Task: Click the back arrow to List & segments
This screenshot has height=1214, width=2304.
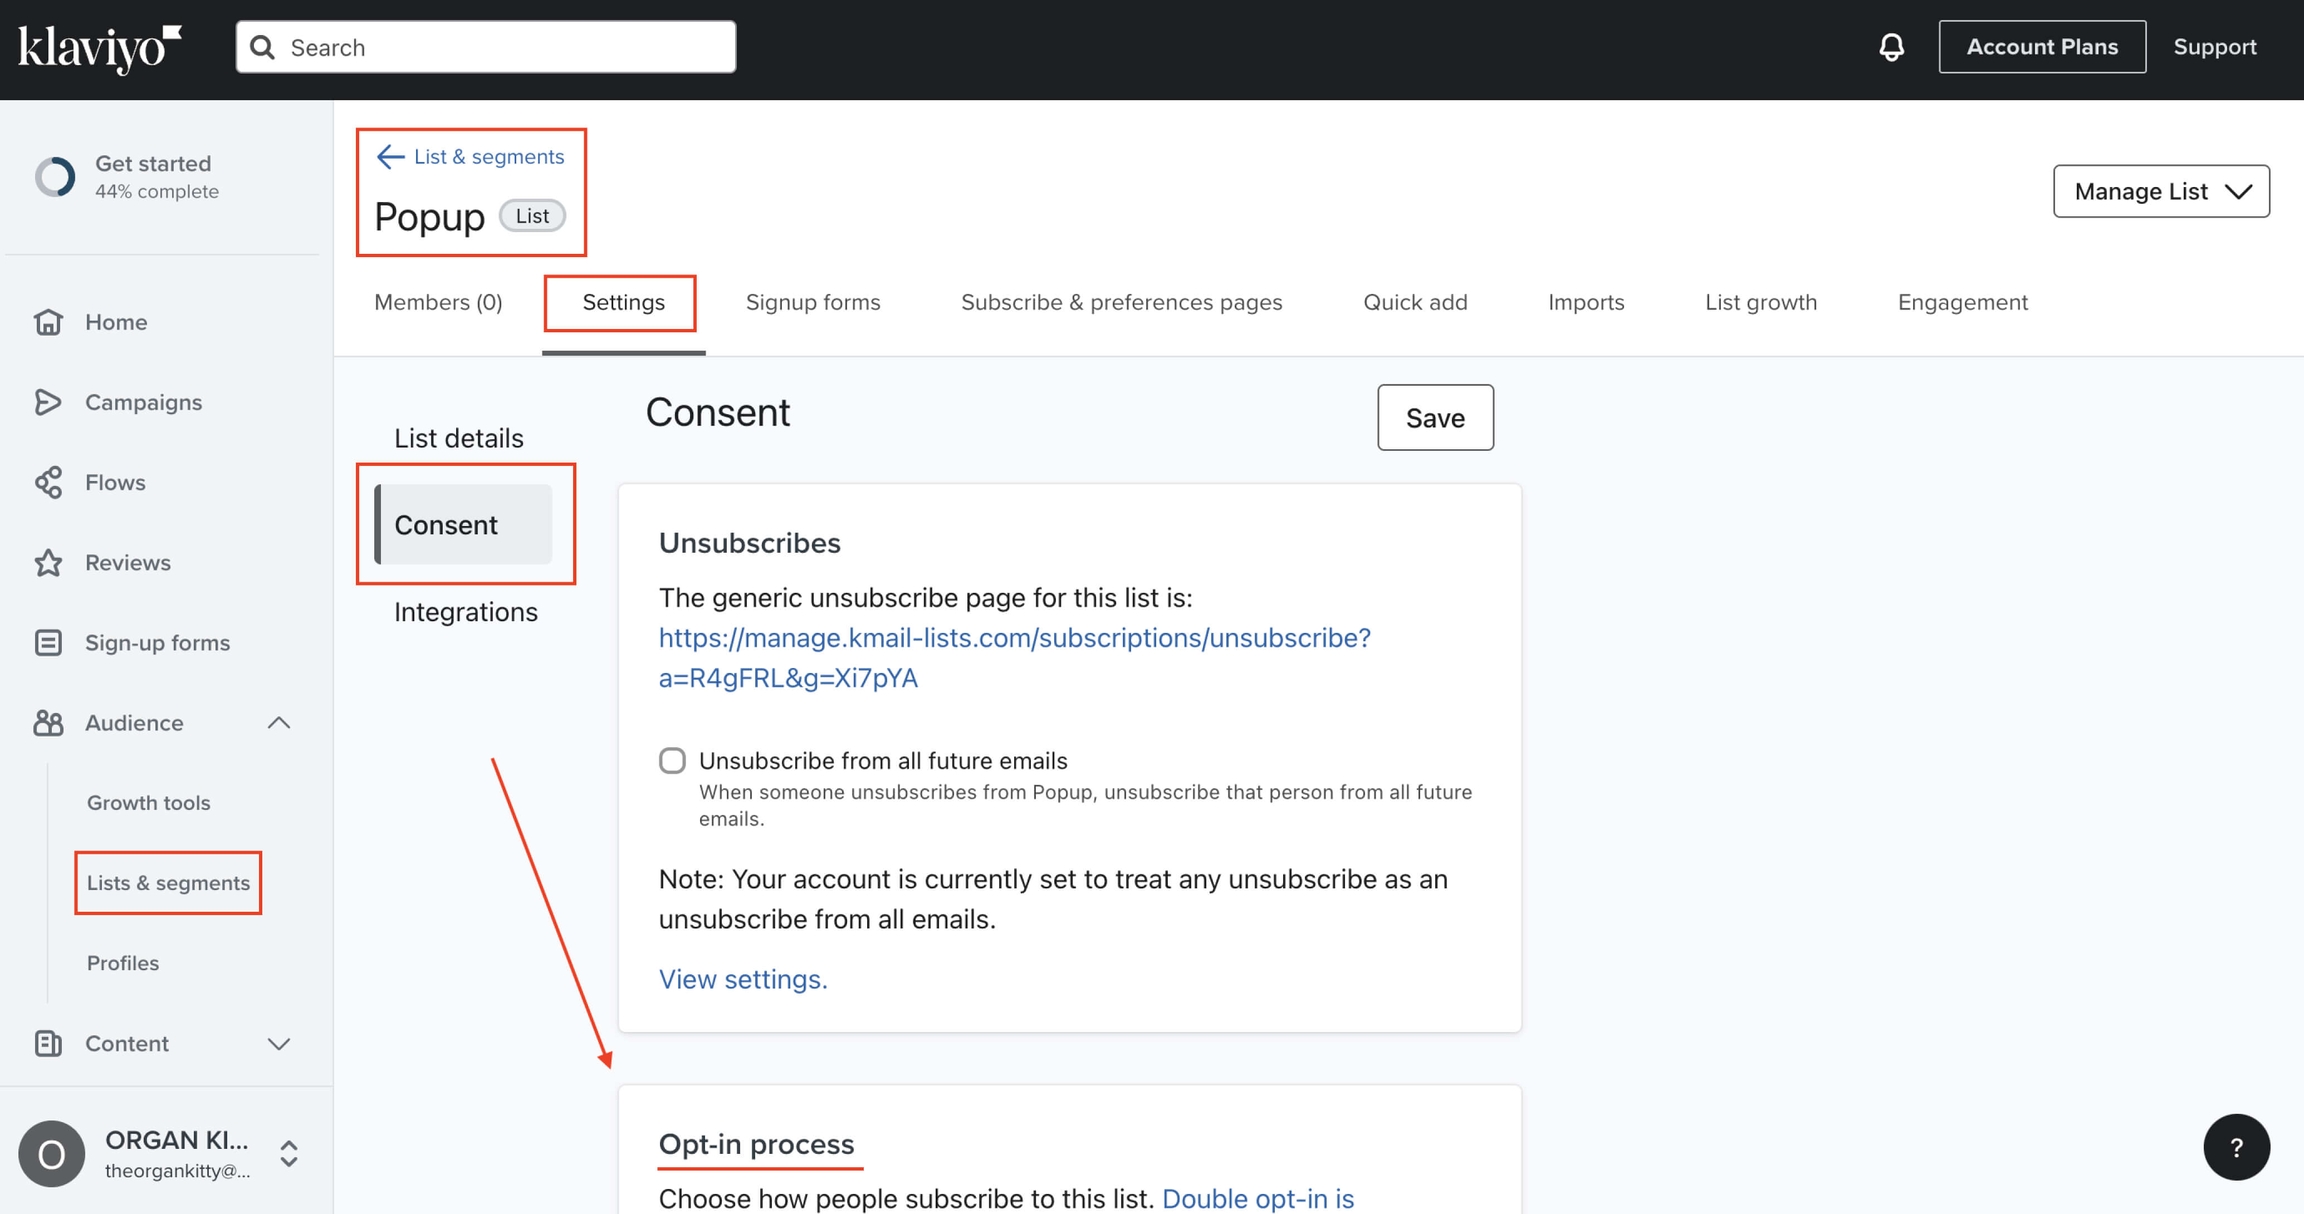Action: (388, 156)
